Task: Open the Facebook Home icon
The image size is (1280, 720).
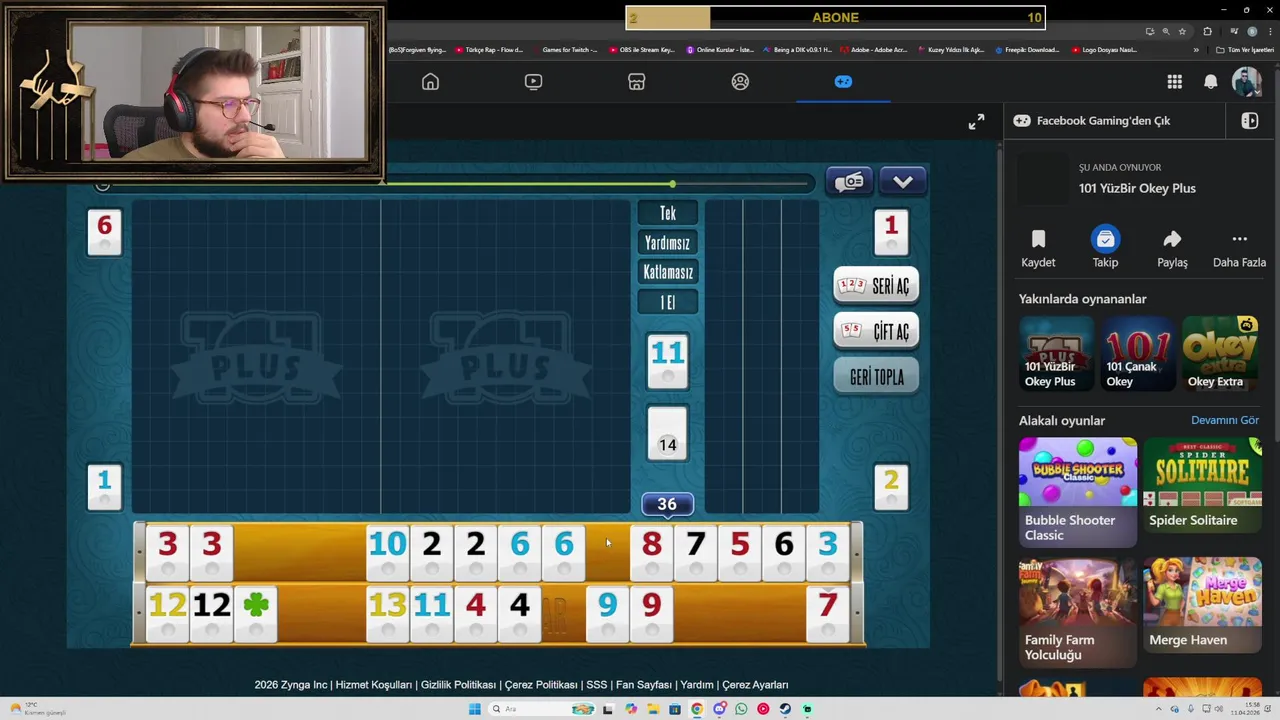Action: [x=430, y=82]
